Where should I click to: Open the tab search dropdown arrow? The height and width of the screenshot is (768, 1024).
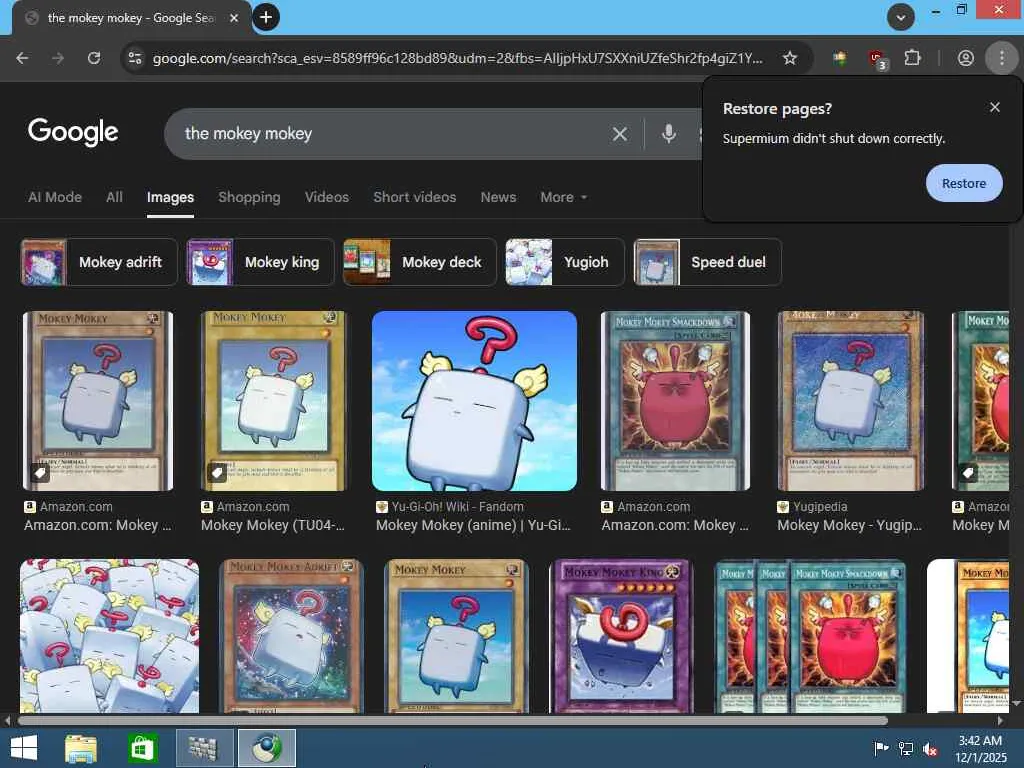901,17
